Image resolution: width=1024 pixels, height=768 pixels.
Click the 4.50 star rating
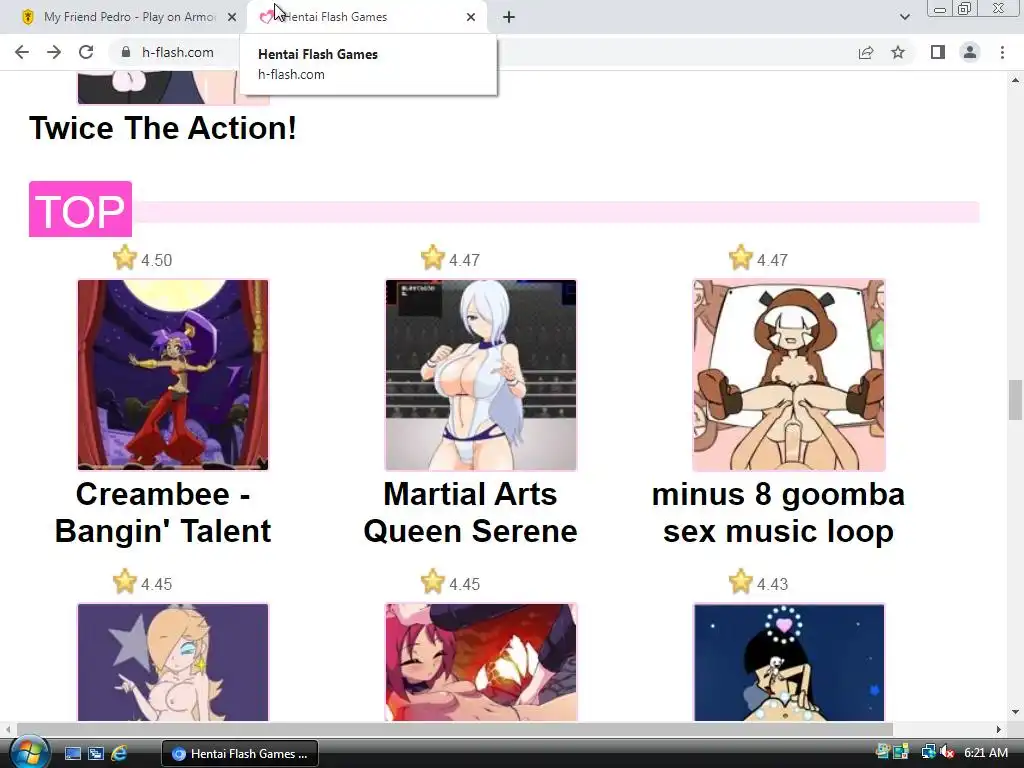[142, 259]
